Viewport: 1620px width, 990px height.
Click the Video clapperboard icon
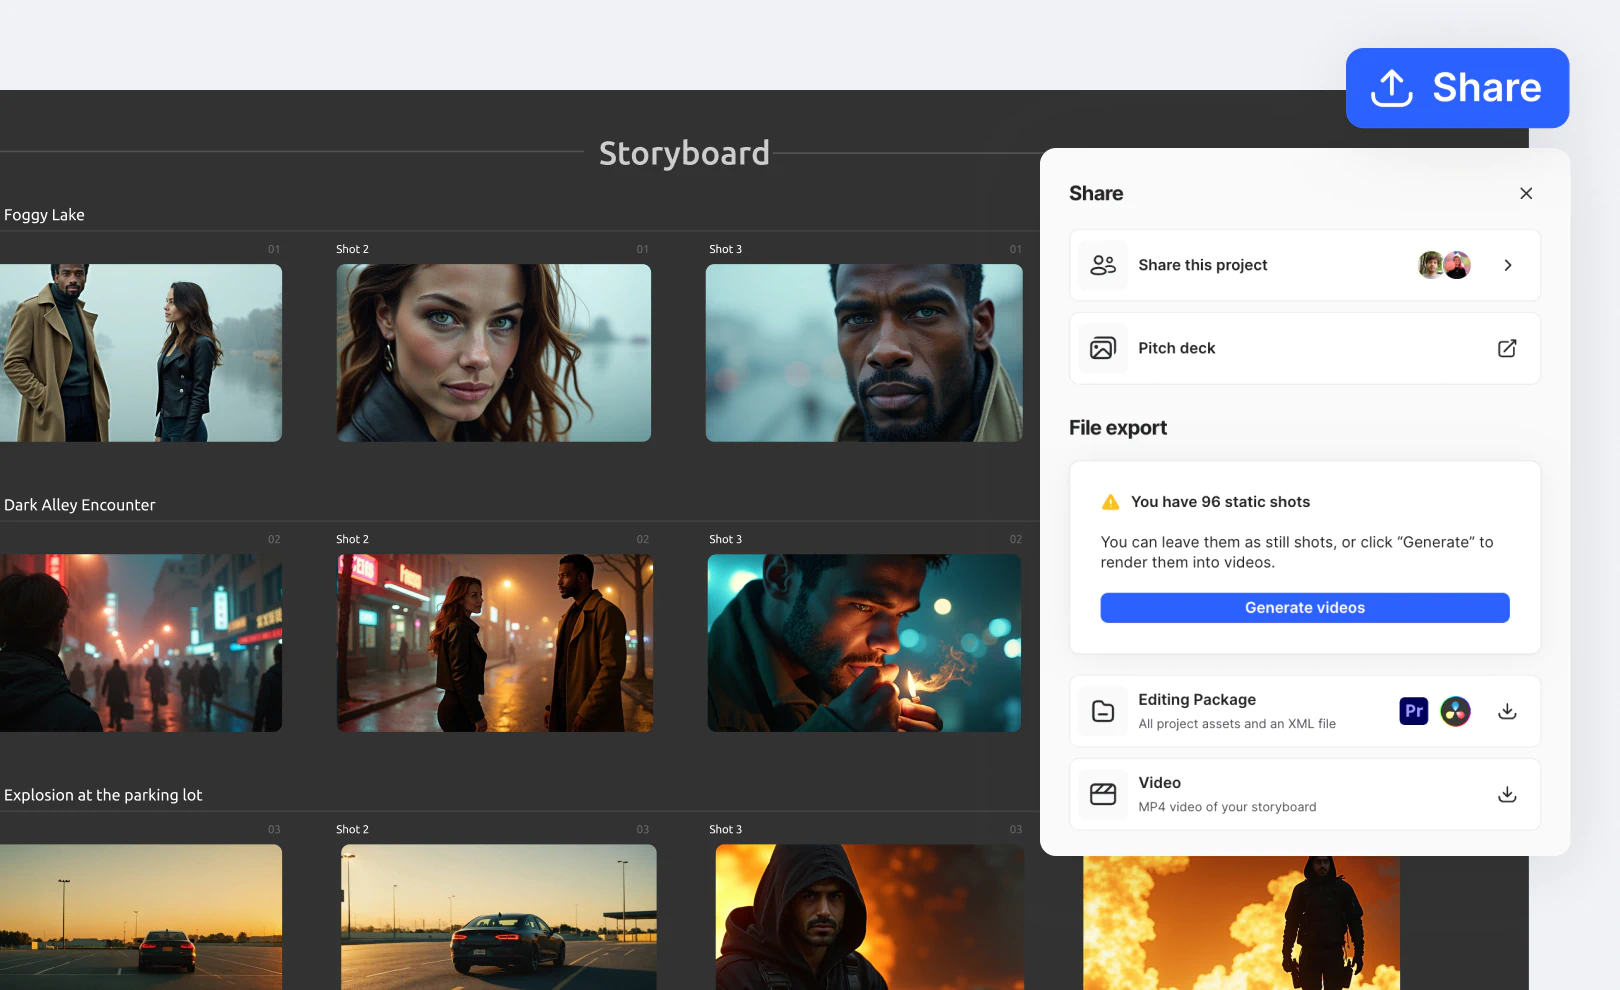[1103, 794]
